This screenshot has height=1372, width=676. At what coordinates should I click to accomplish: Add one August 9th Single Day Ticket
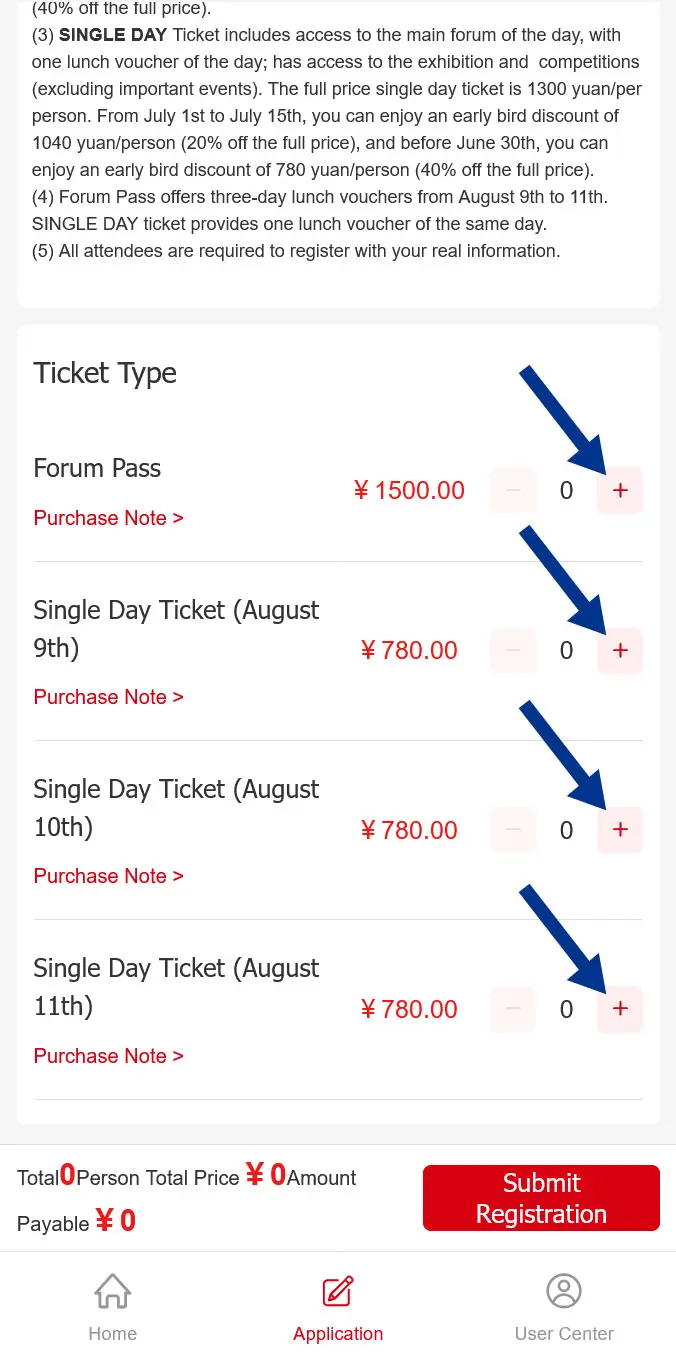tap(620, 650)
